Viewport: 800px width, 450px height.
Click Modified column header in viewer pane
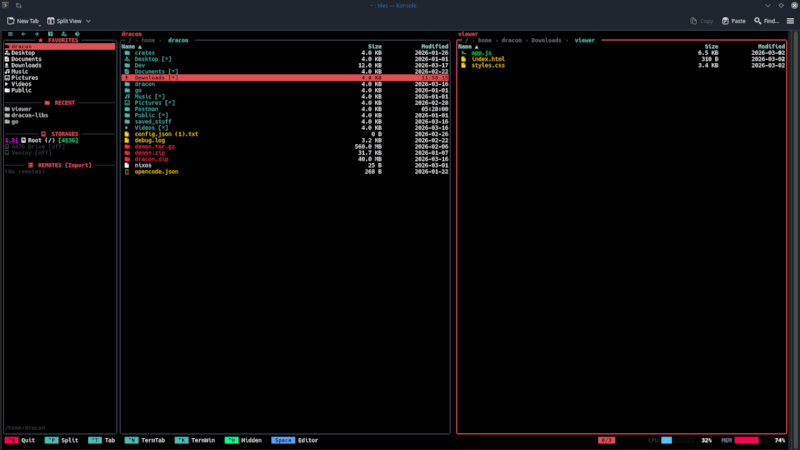coord(771,46)
